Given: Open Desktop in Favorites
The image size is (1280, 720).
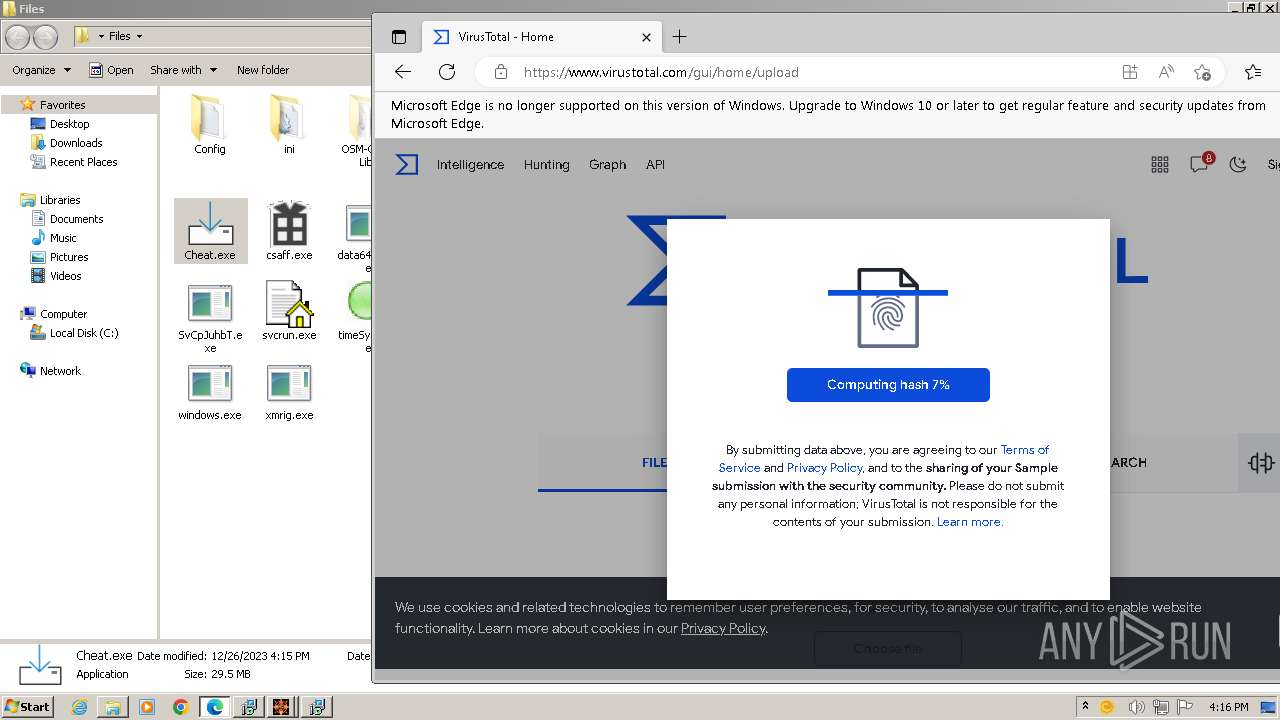Looking at the screenshot, I should [x=69, y=124].
